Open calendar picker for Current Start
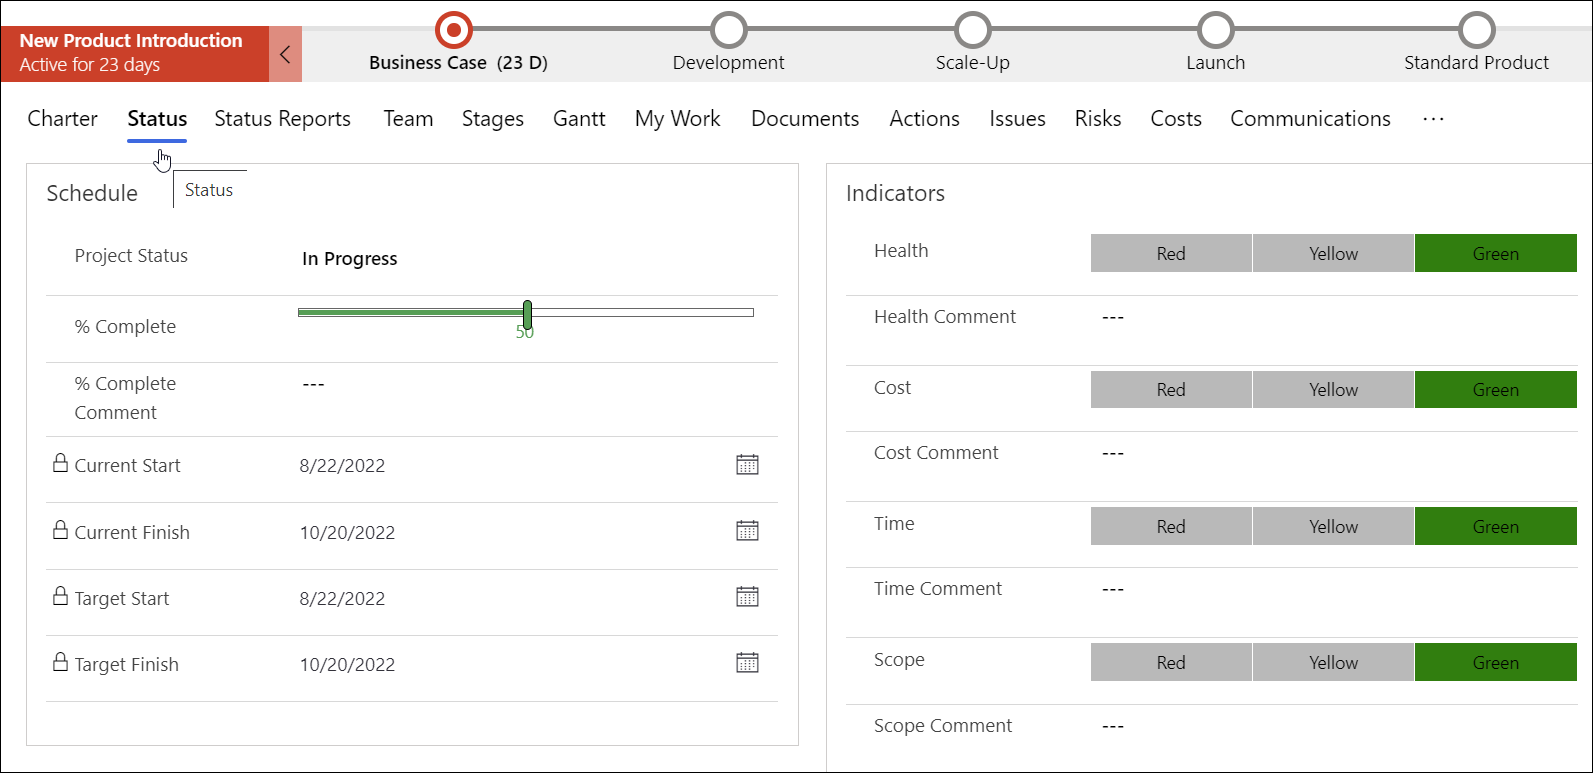The height and width of the screenshot is (773, 1593). (x=747, y=464)
